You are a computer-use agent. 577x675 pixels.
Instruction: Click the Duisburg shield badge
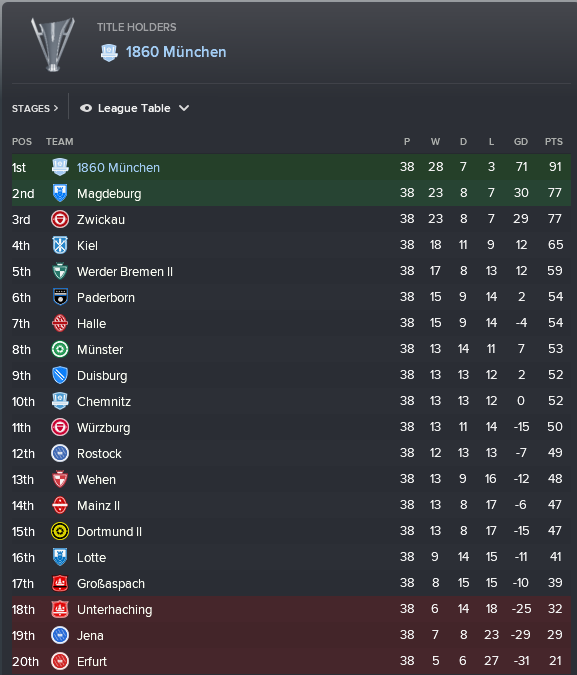60,375
